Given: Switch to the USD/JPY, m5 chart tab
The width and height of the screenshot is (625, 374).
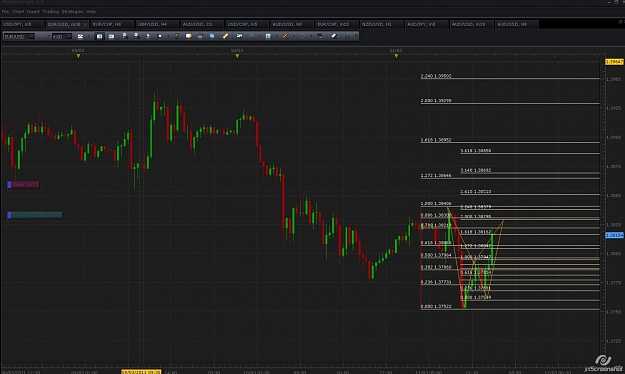Looking at the screenshot, I should click(x=23, y=24).
